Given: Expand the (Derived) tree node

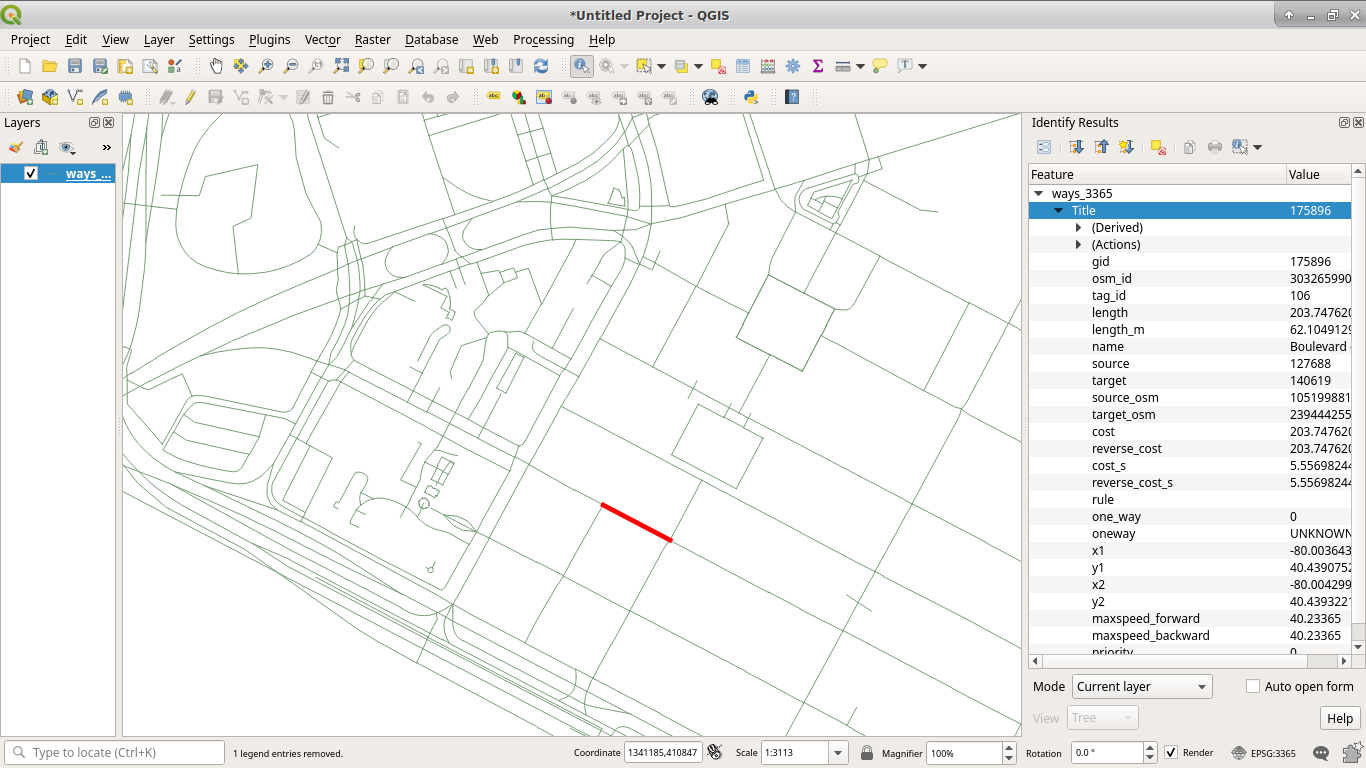Looking at the screenshot, I should pos(1078,228).
